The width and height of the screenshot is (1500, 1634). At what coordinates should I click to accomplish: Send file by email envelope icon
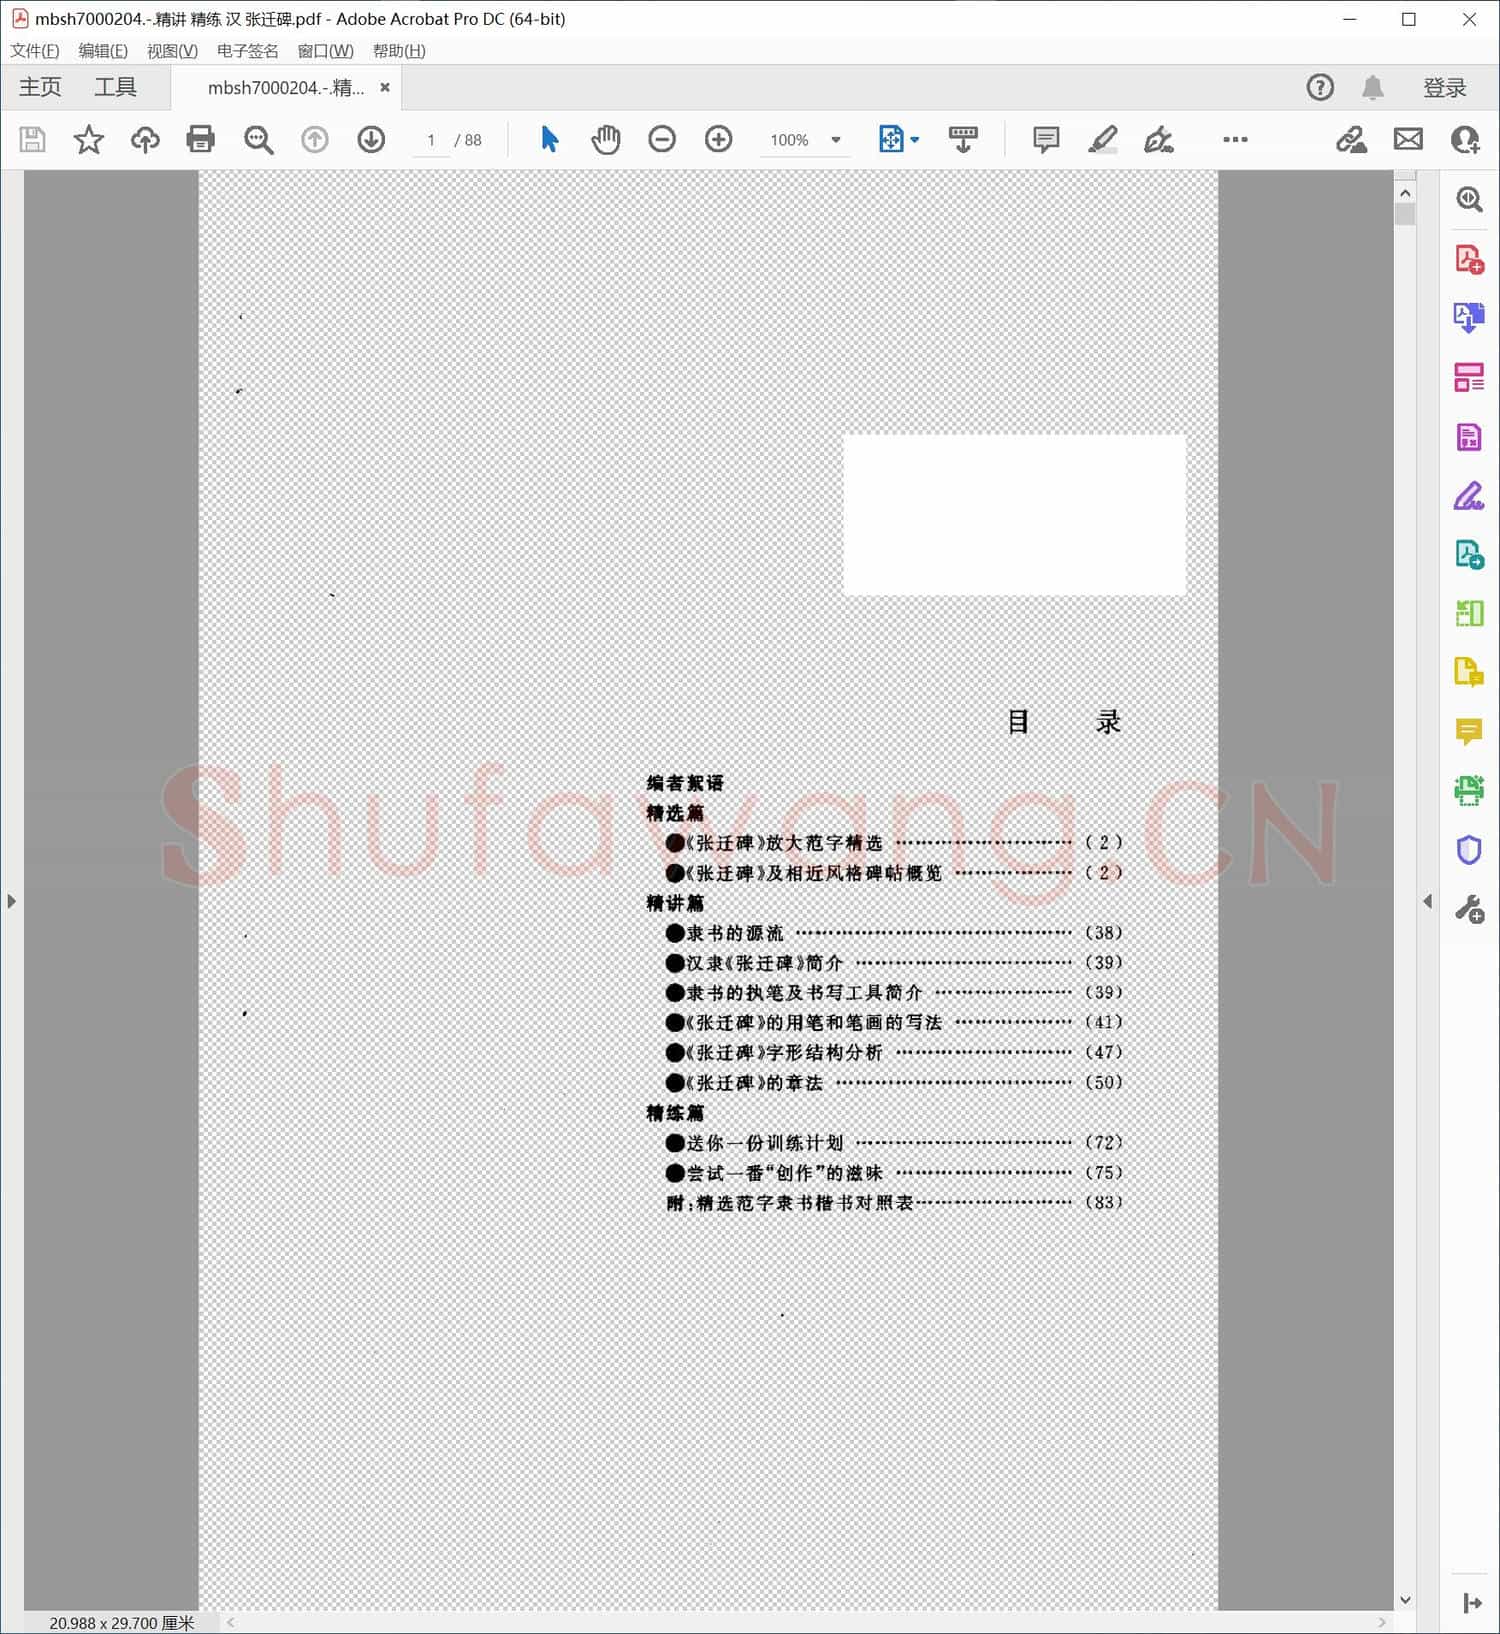[1408, 139]
